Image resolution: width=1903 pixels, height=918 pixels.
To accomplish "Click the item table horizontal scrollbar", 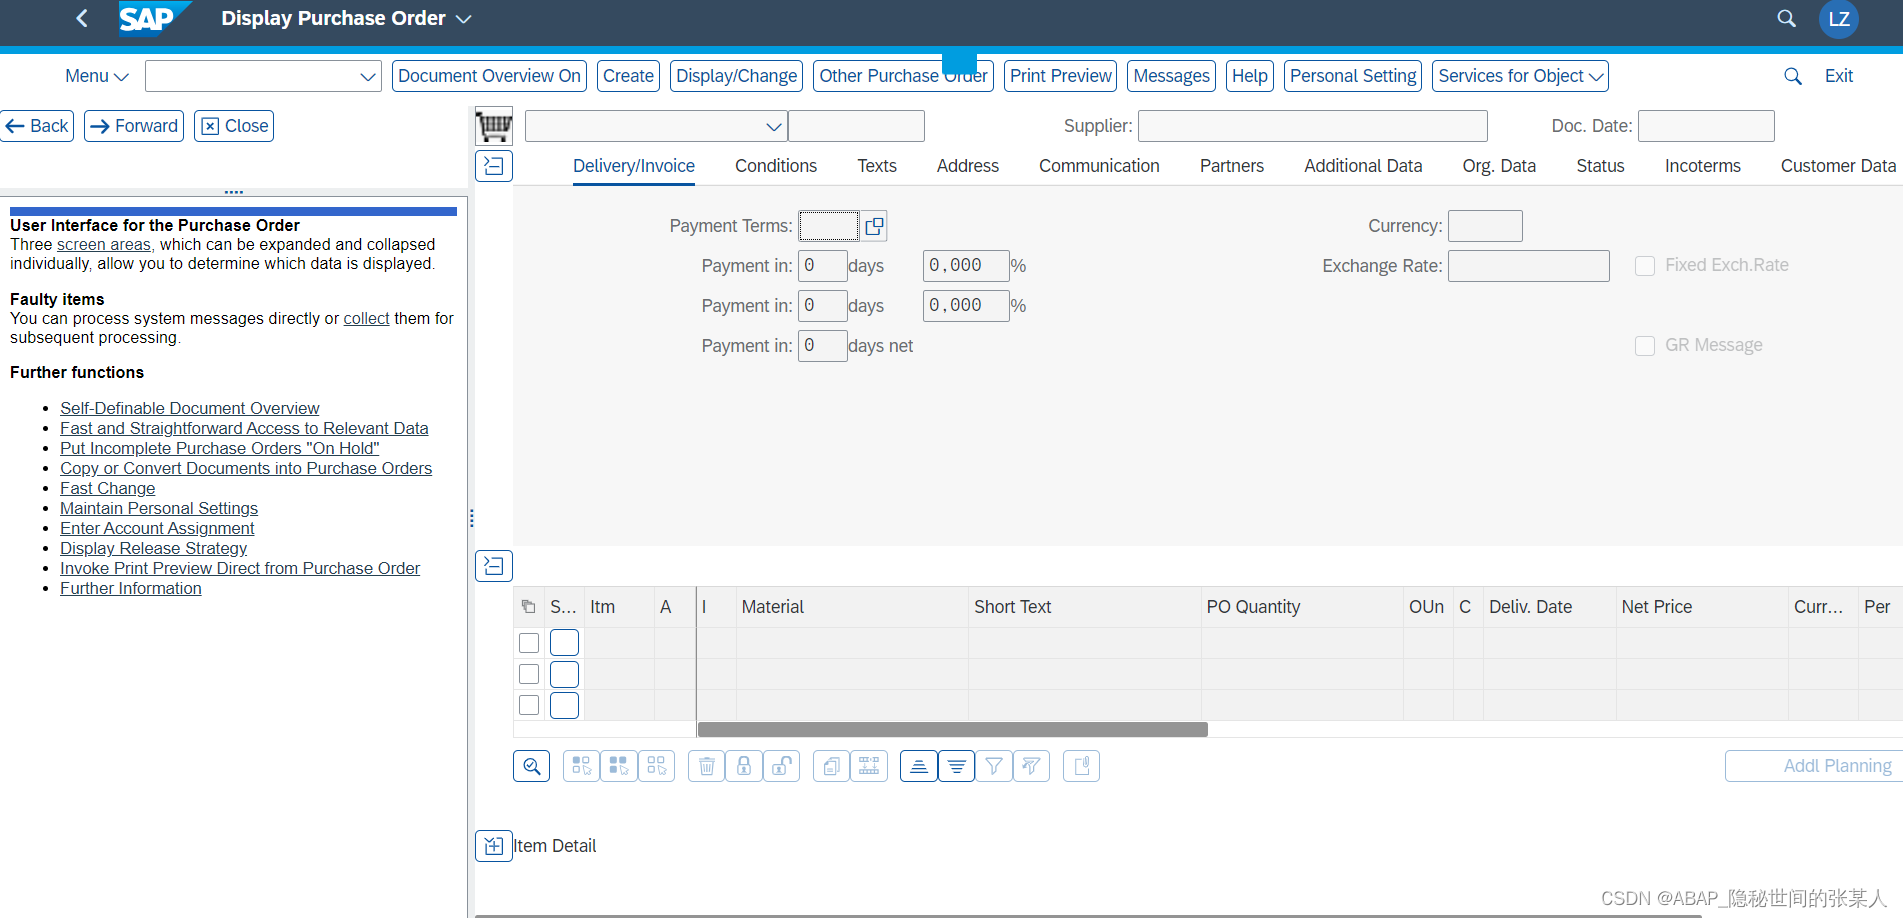I will tap(952, 729).
